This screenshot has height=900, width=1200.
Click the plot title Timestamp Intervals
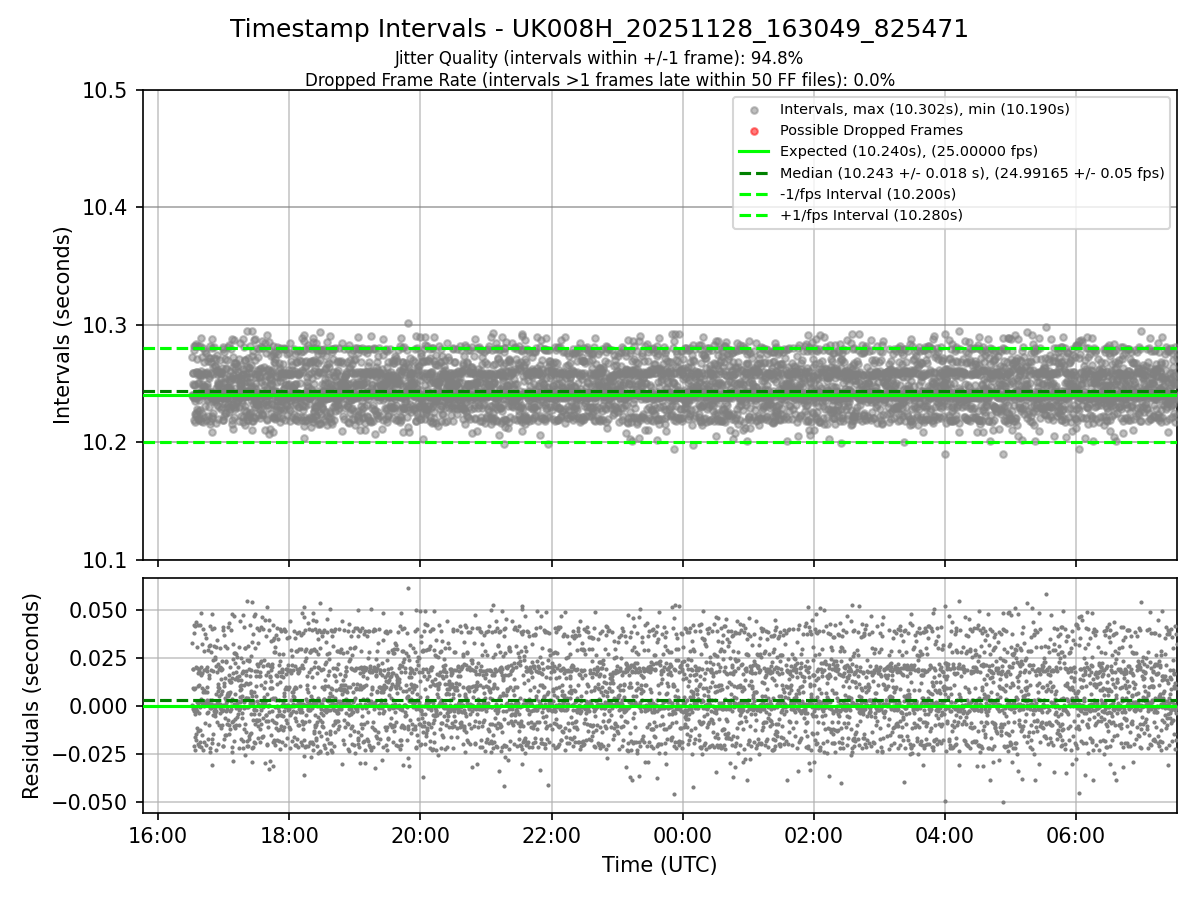tap(599, 29)
